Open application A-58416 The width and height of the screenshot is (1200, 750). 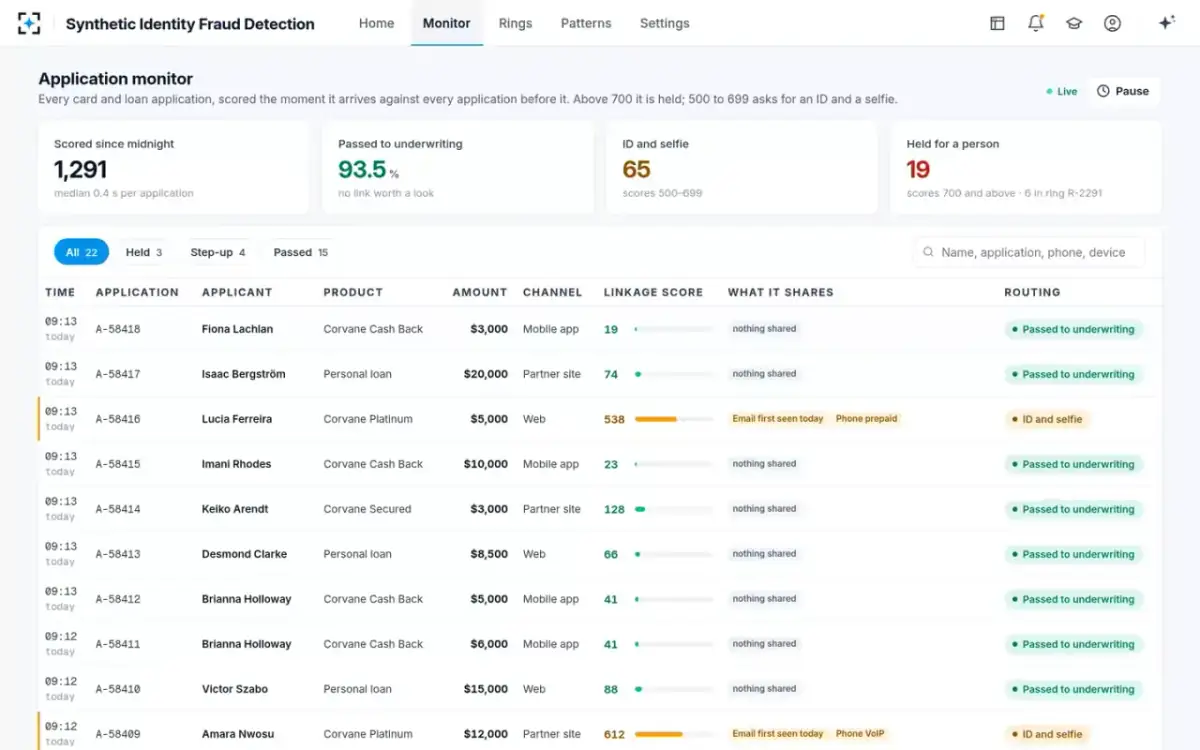point(118,419)
